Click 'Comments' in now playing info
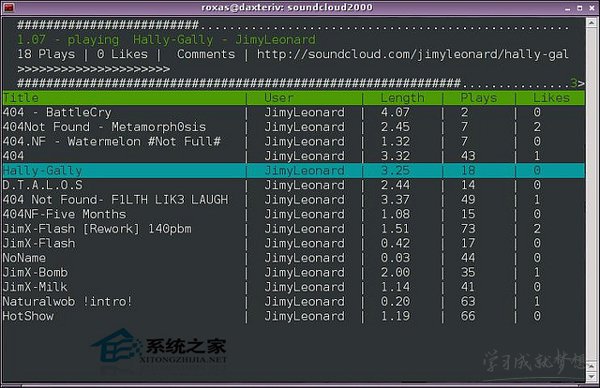The width and height of the screenshot is (600, 388). (206, 54)
